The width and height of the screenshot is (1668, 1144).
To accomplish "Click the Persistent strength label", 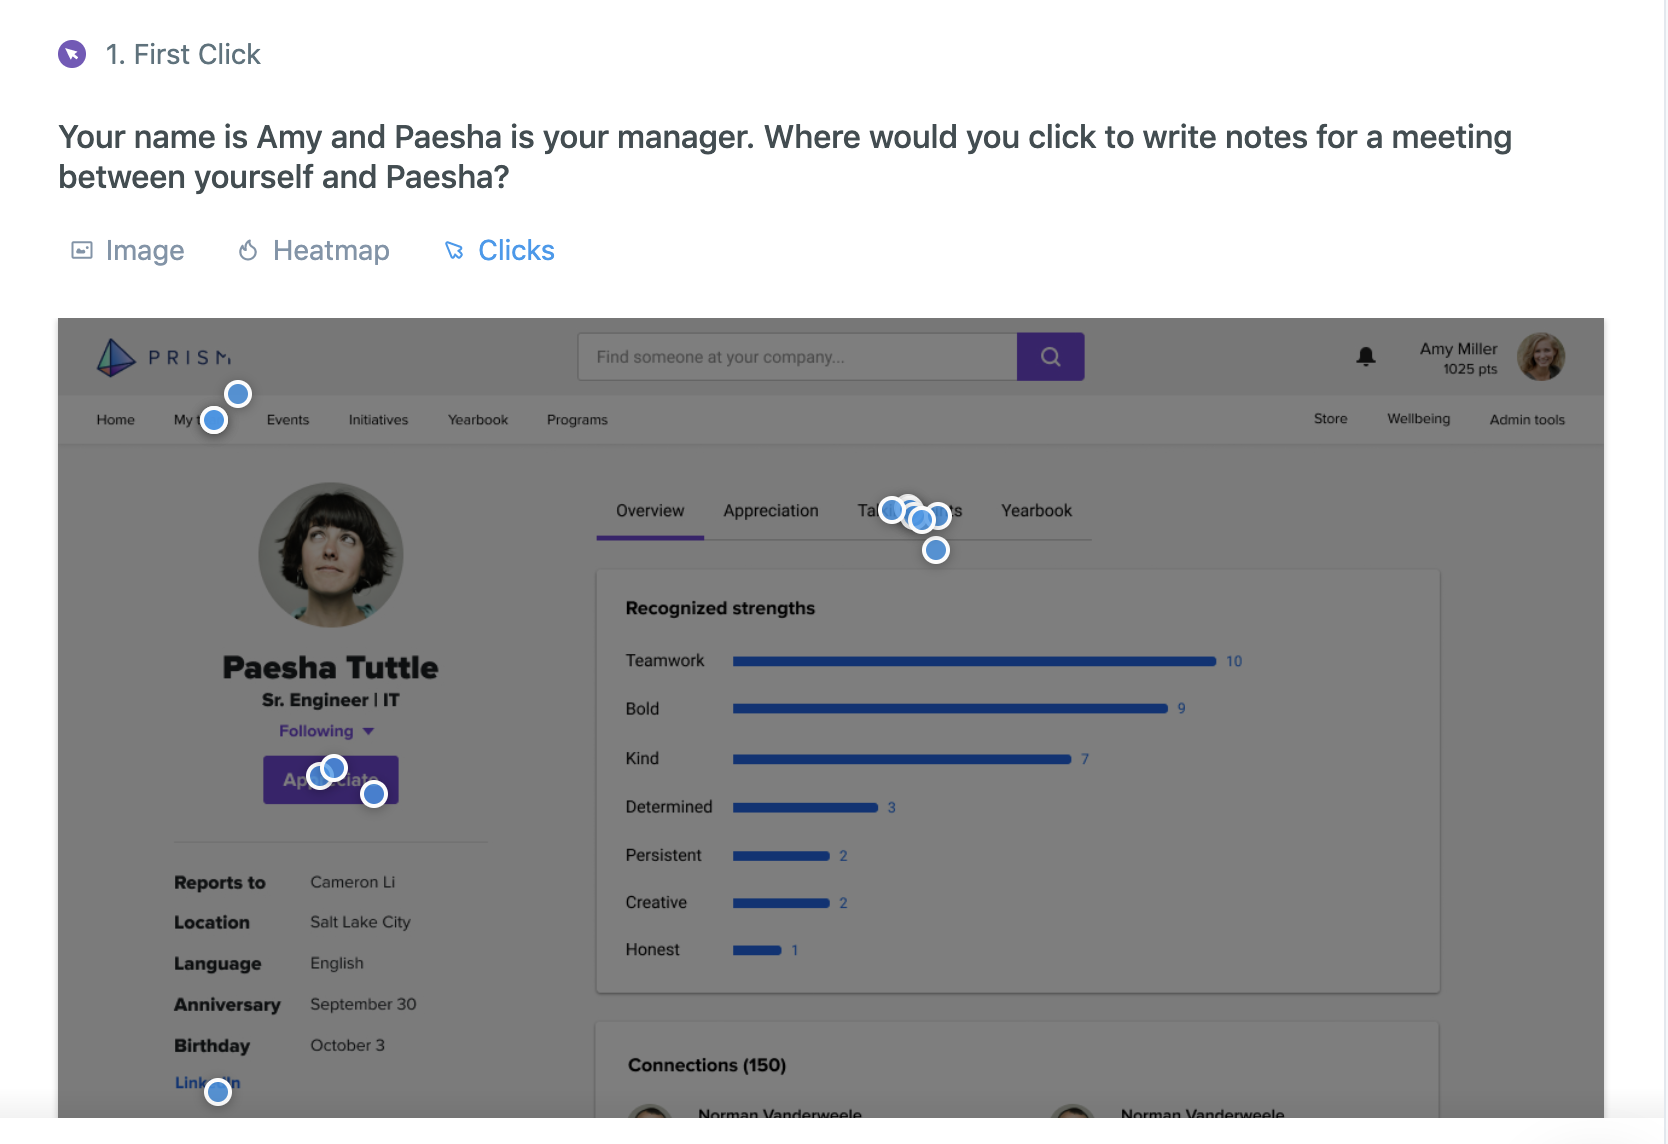I will coord(663,855).
